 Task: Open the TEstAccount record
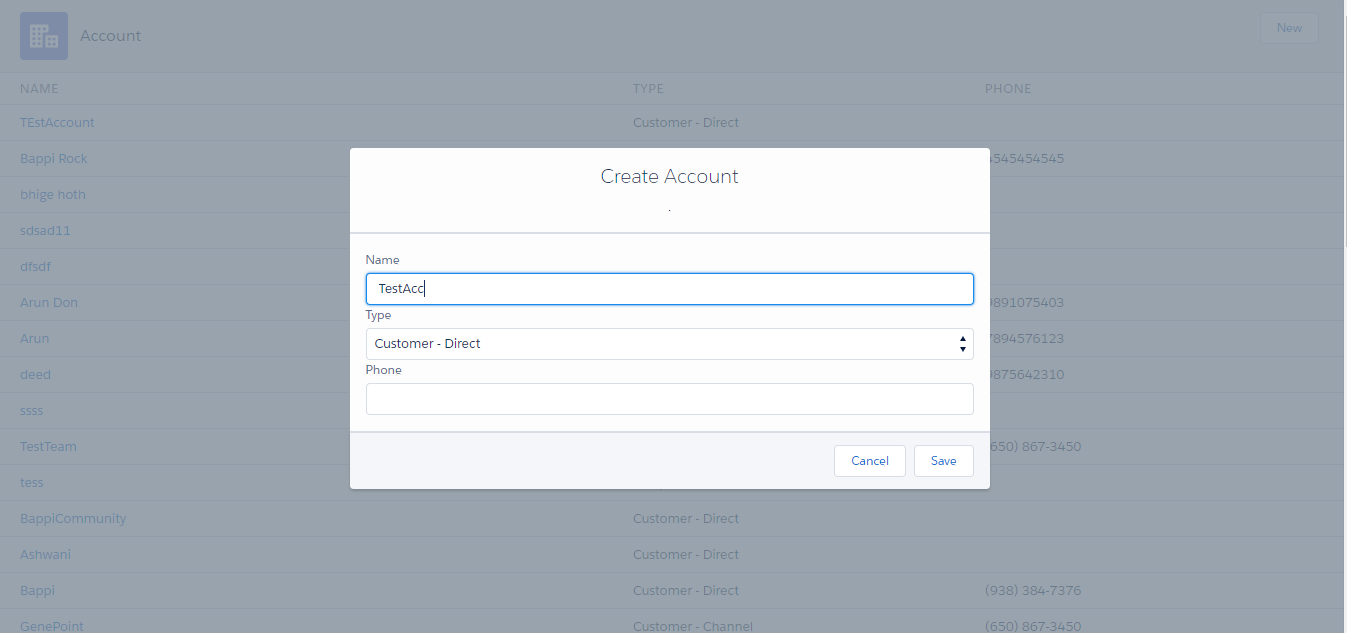[x=57, y=122]
